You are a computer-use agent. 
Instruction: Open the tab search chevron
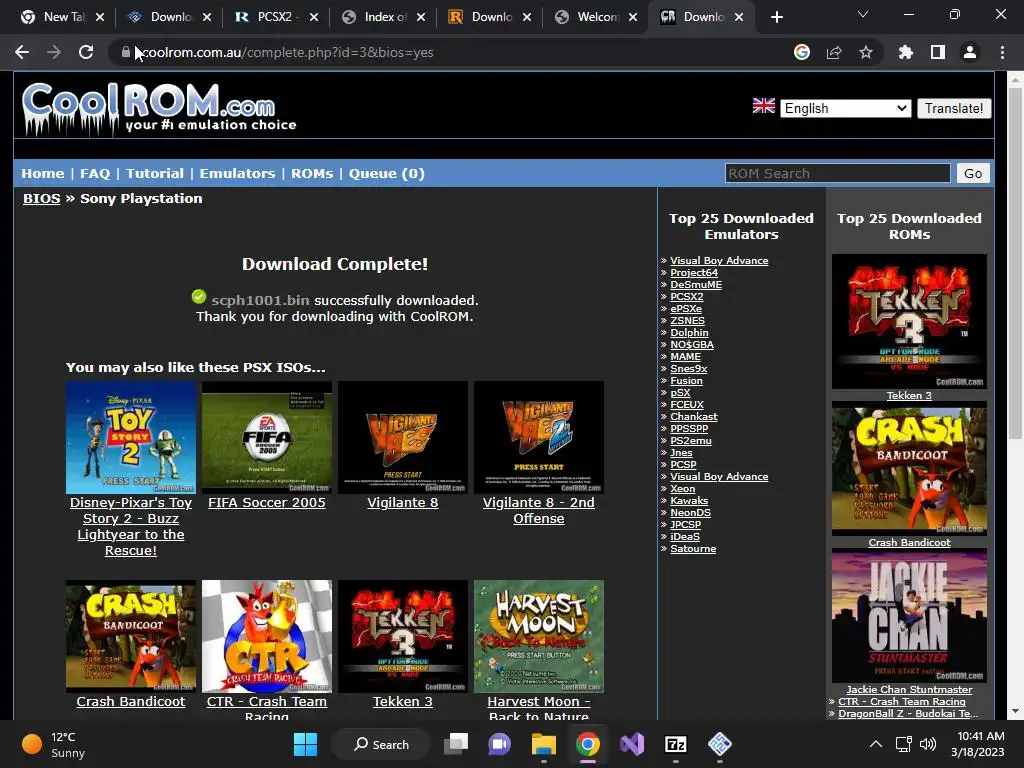tap(863, 14)
